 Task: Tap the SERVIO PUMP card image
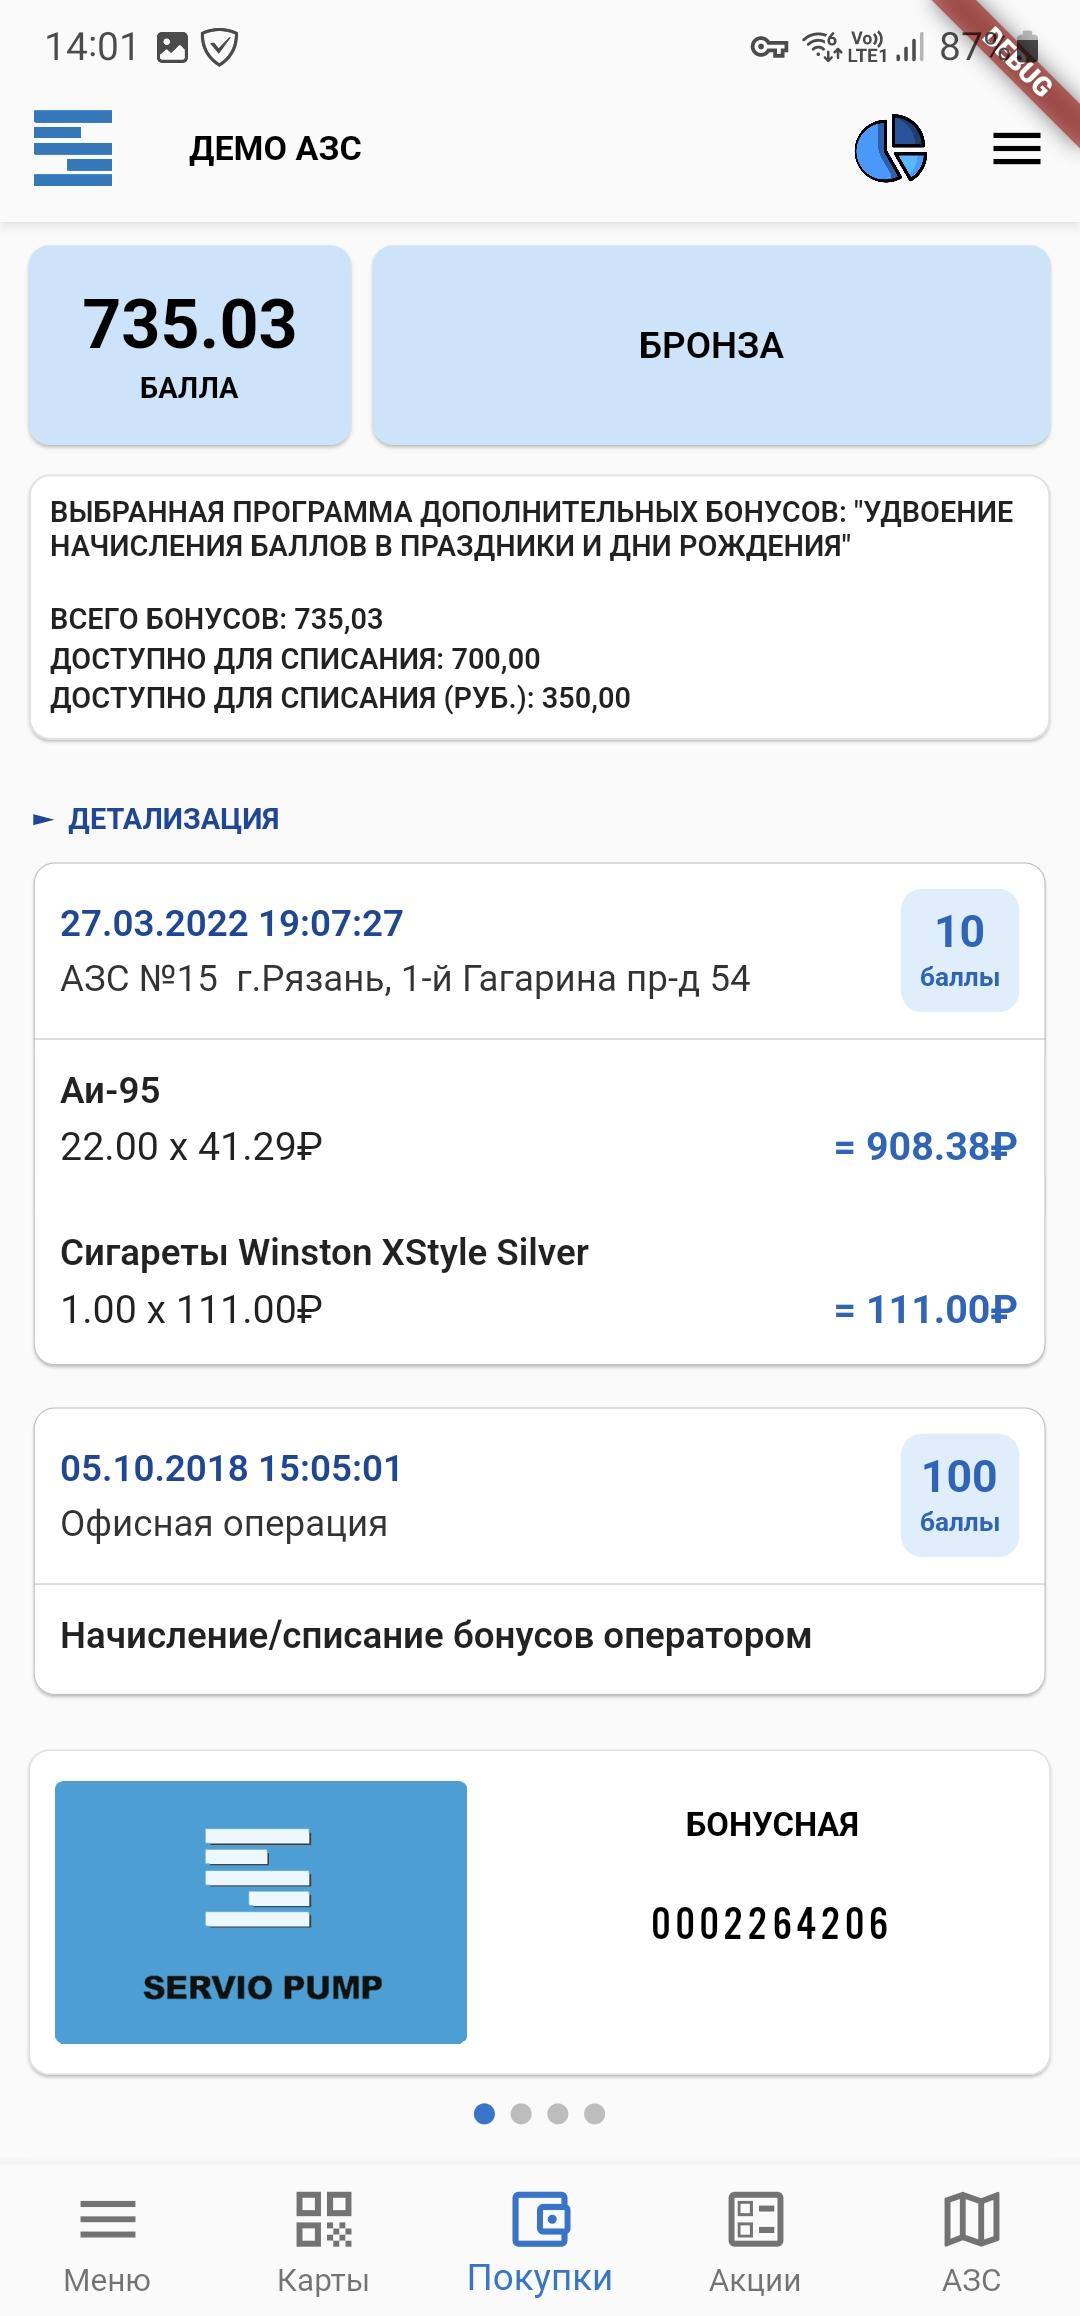click(261, 1911)
